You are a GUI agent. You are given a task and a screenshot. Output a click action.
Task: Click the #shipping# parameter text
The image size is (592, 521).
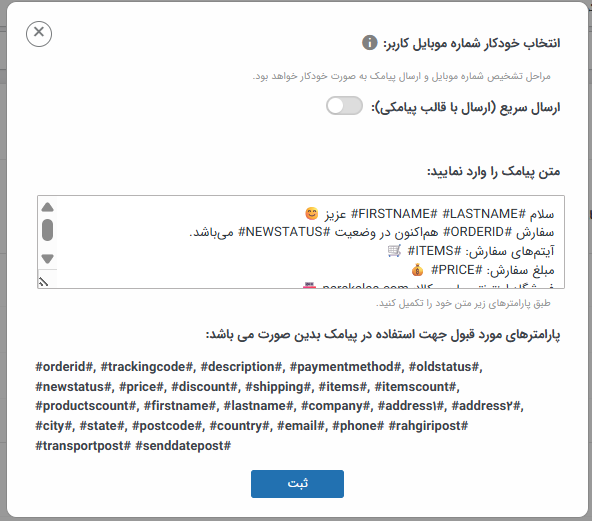pyautogui.click(x=279, y=387)
